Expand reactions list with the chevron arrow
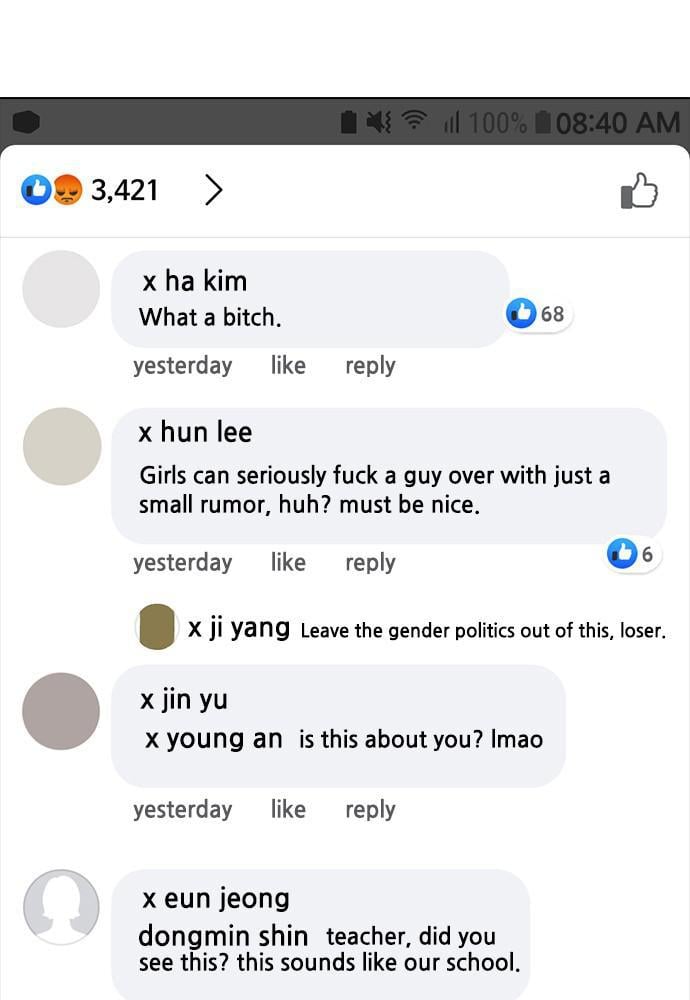Image resolution: width=690 pixels, height=1000 pixels. click(214, 189)
